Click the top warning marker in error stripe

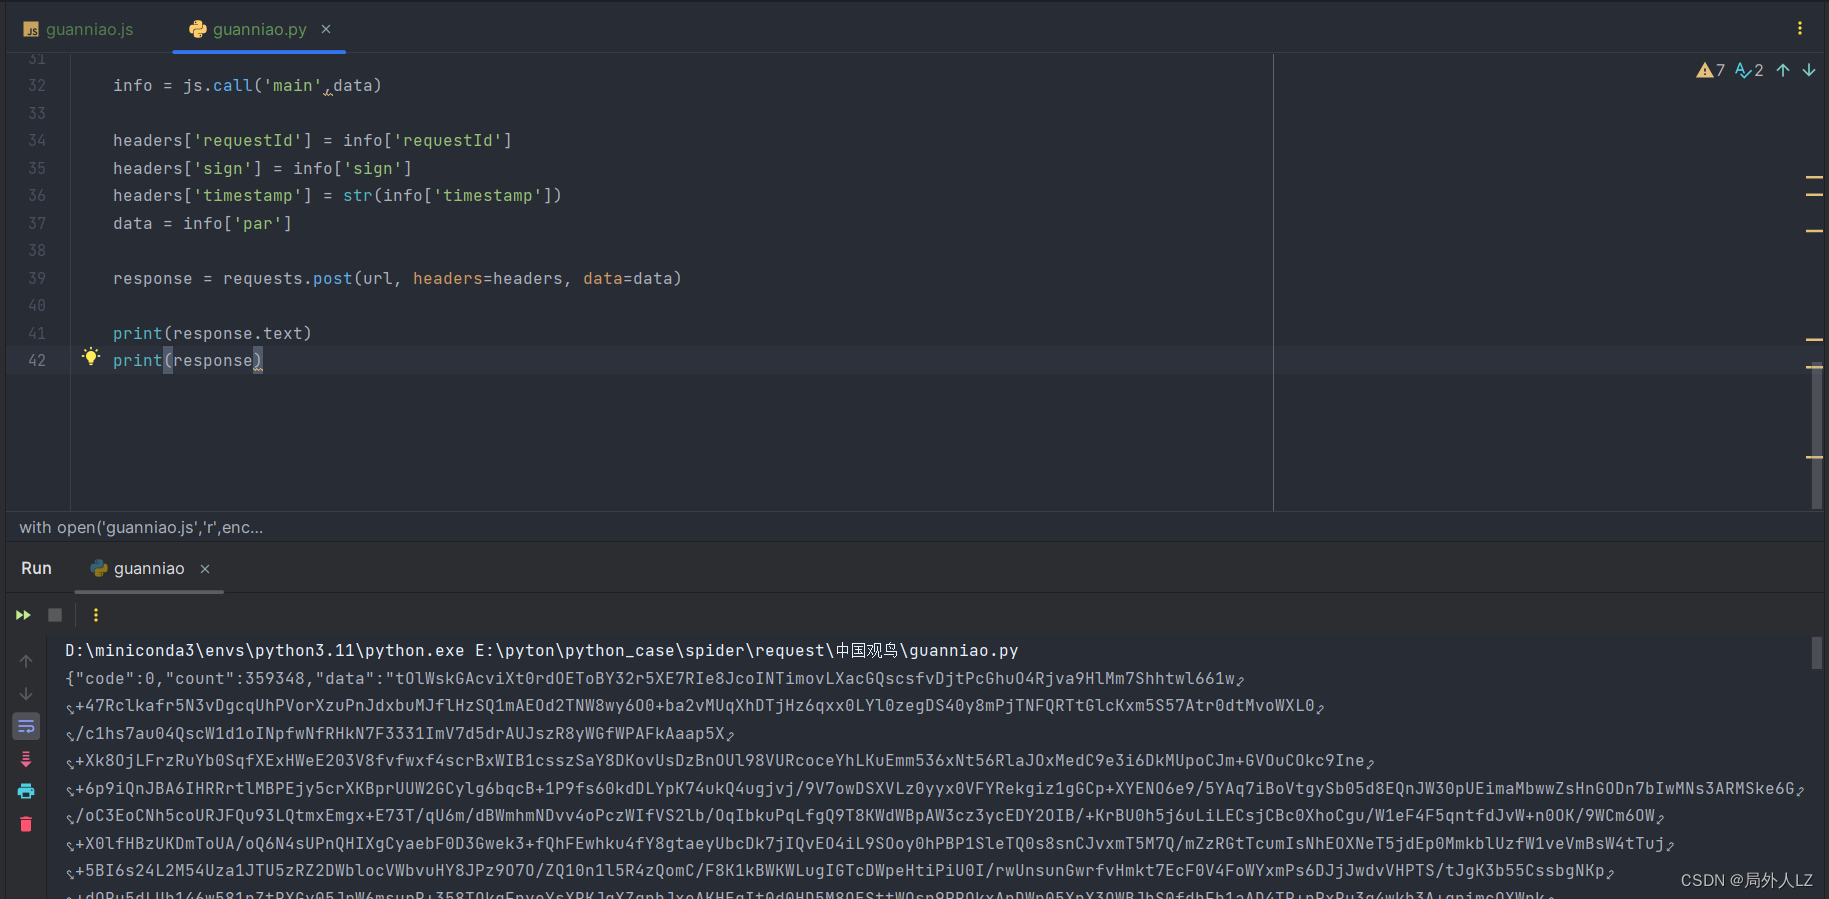pyautogui.click(x=1814, y=177)
